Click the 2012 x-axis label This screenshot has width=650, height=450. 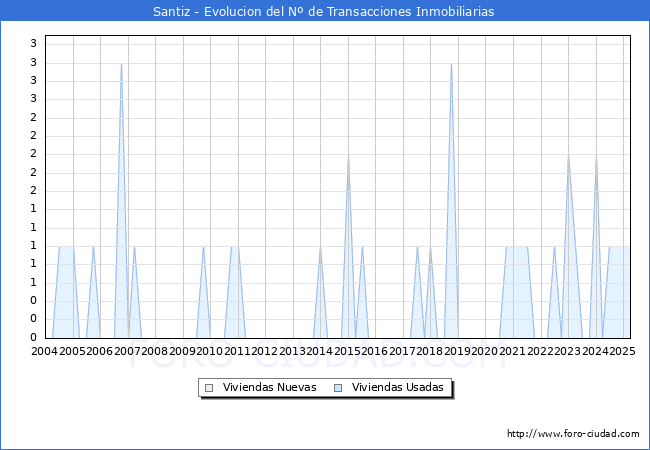pyautogui.click(x=265, y=351)
